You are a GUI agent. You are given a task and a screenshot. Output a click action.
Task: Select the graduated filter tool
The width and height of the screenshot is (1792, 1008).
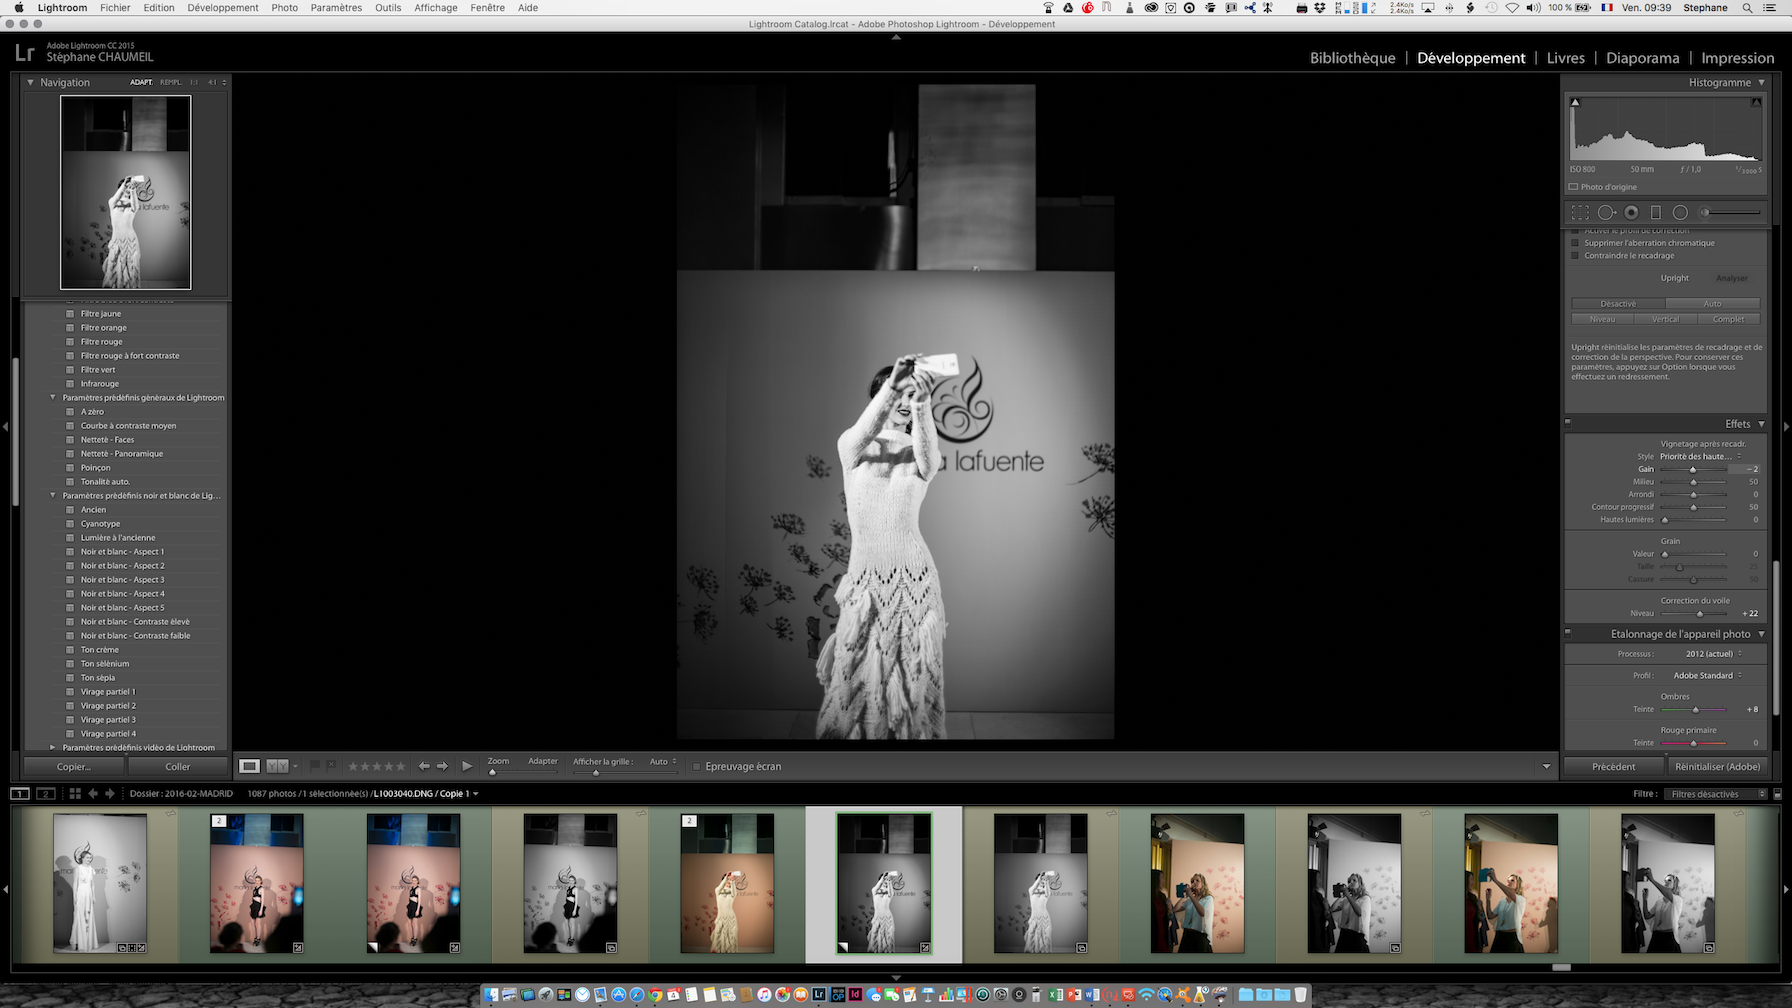click(x=1655, y=212)
